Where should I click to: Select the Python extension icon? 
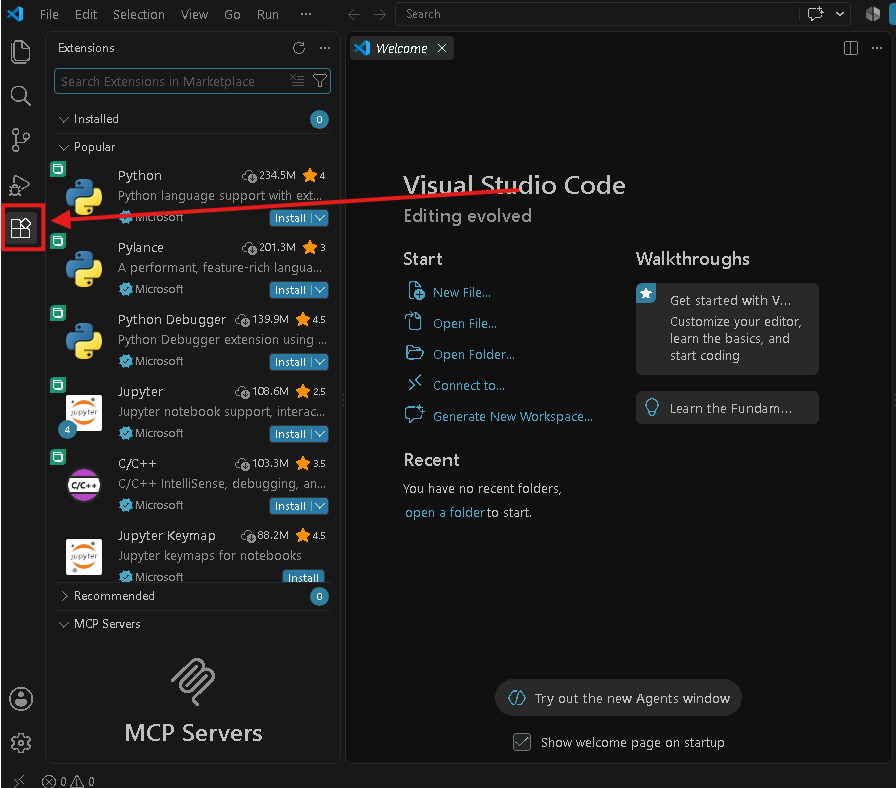coord(84,197)
